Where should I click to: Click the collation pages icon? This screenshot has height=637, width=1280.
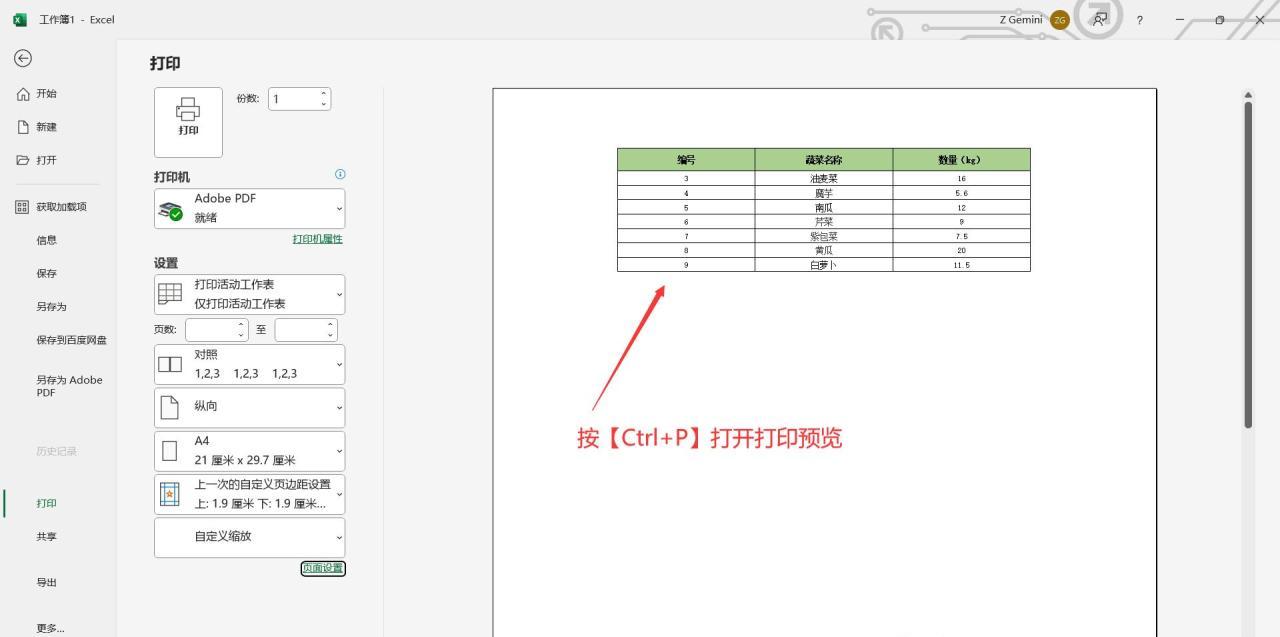(171, 364)
